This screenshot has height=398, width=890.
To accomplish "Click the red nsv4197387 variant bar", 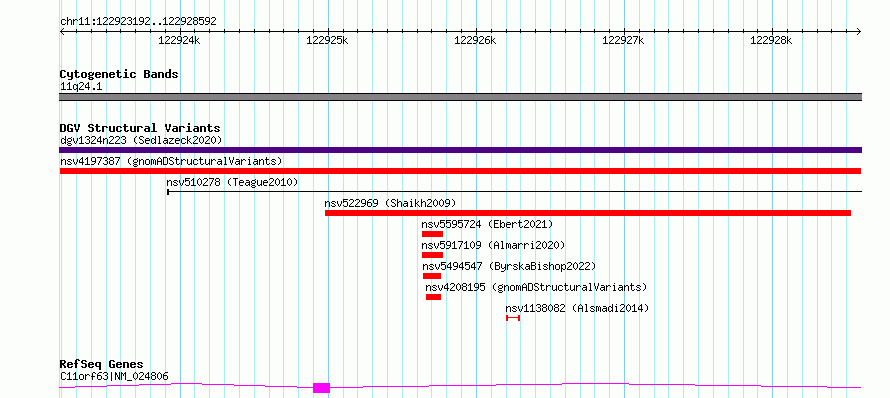I will pyautogui.click(x=460, y=171).
